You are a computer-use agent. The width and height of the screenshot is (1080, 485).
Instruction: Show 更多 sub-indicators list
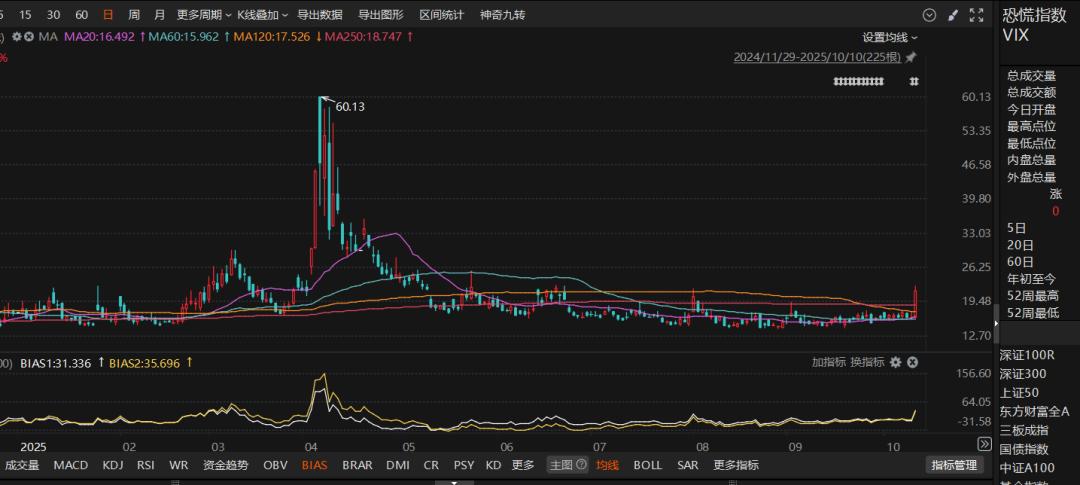pyautogui.click(x=523, y=465)
